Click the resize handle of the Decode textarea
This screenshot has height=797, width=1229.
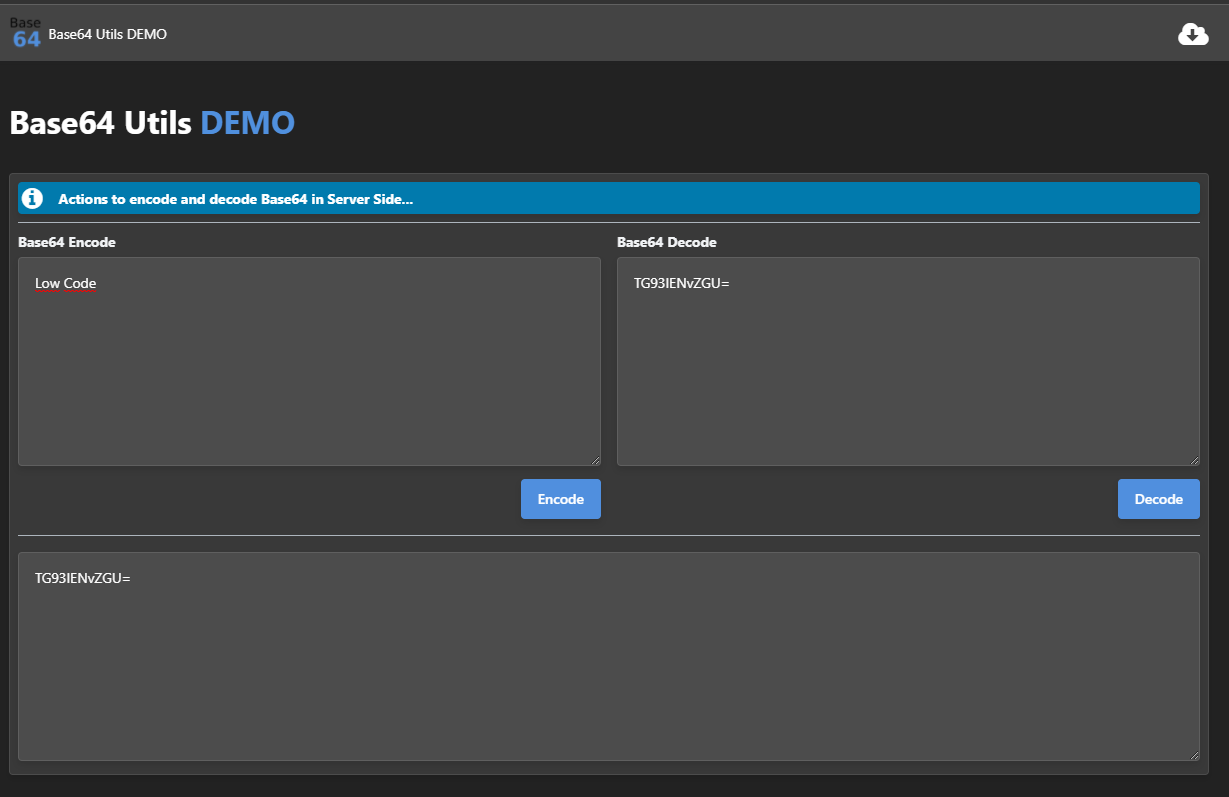(1193, 460)
